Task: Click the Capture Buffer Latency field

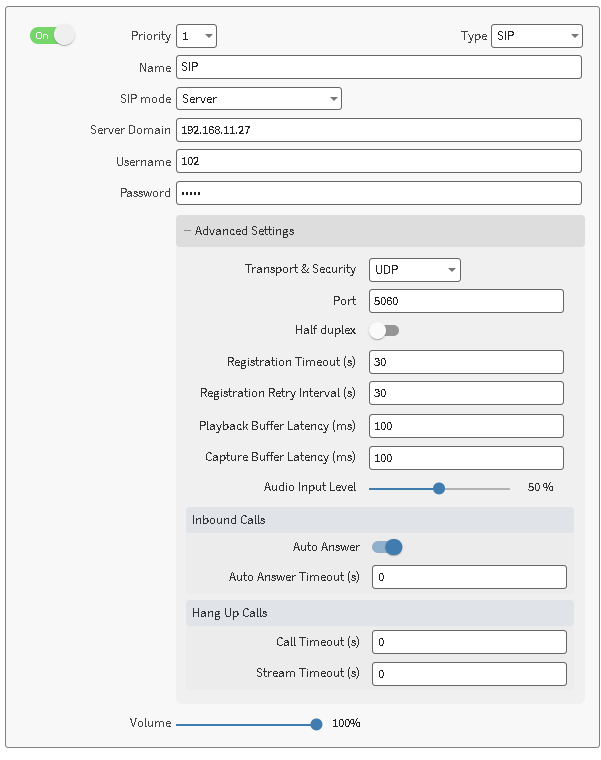Action: point(466,458)
